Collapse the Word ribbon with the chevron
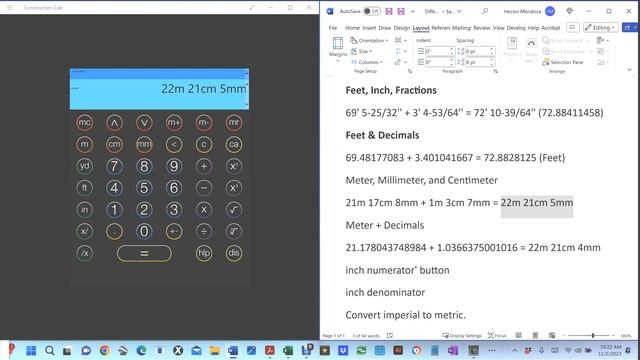The image size is (640, 360). tap(629, 70)
